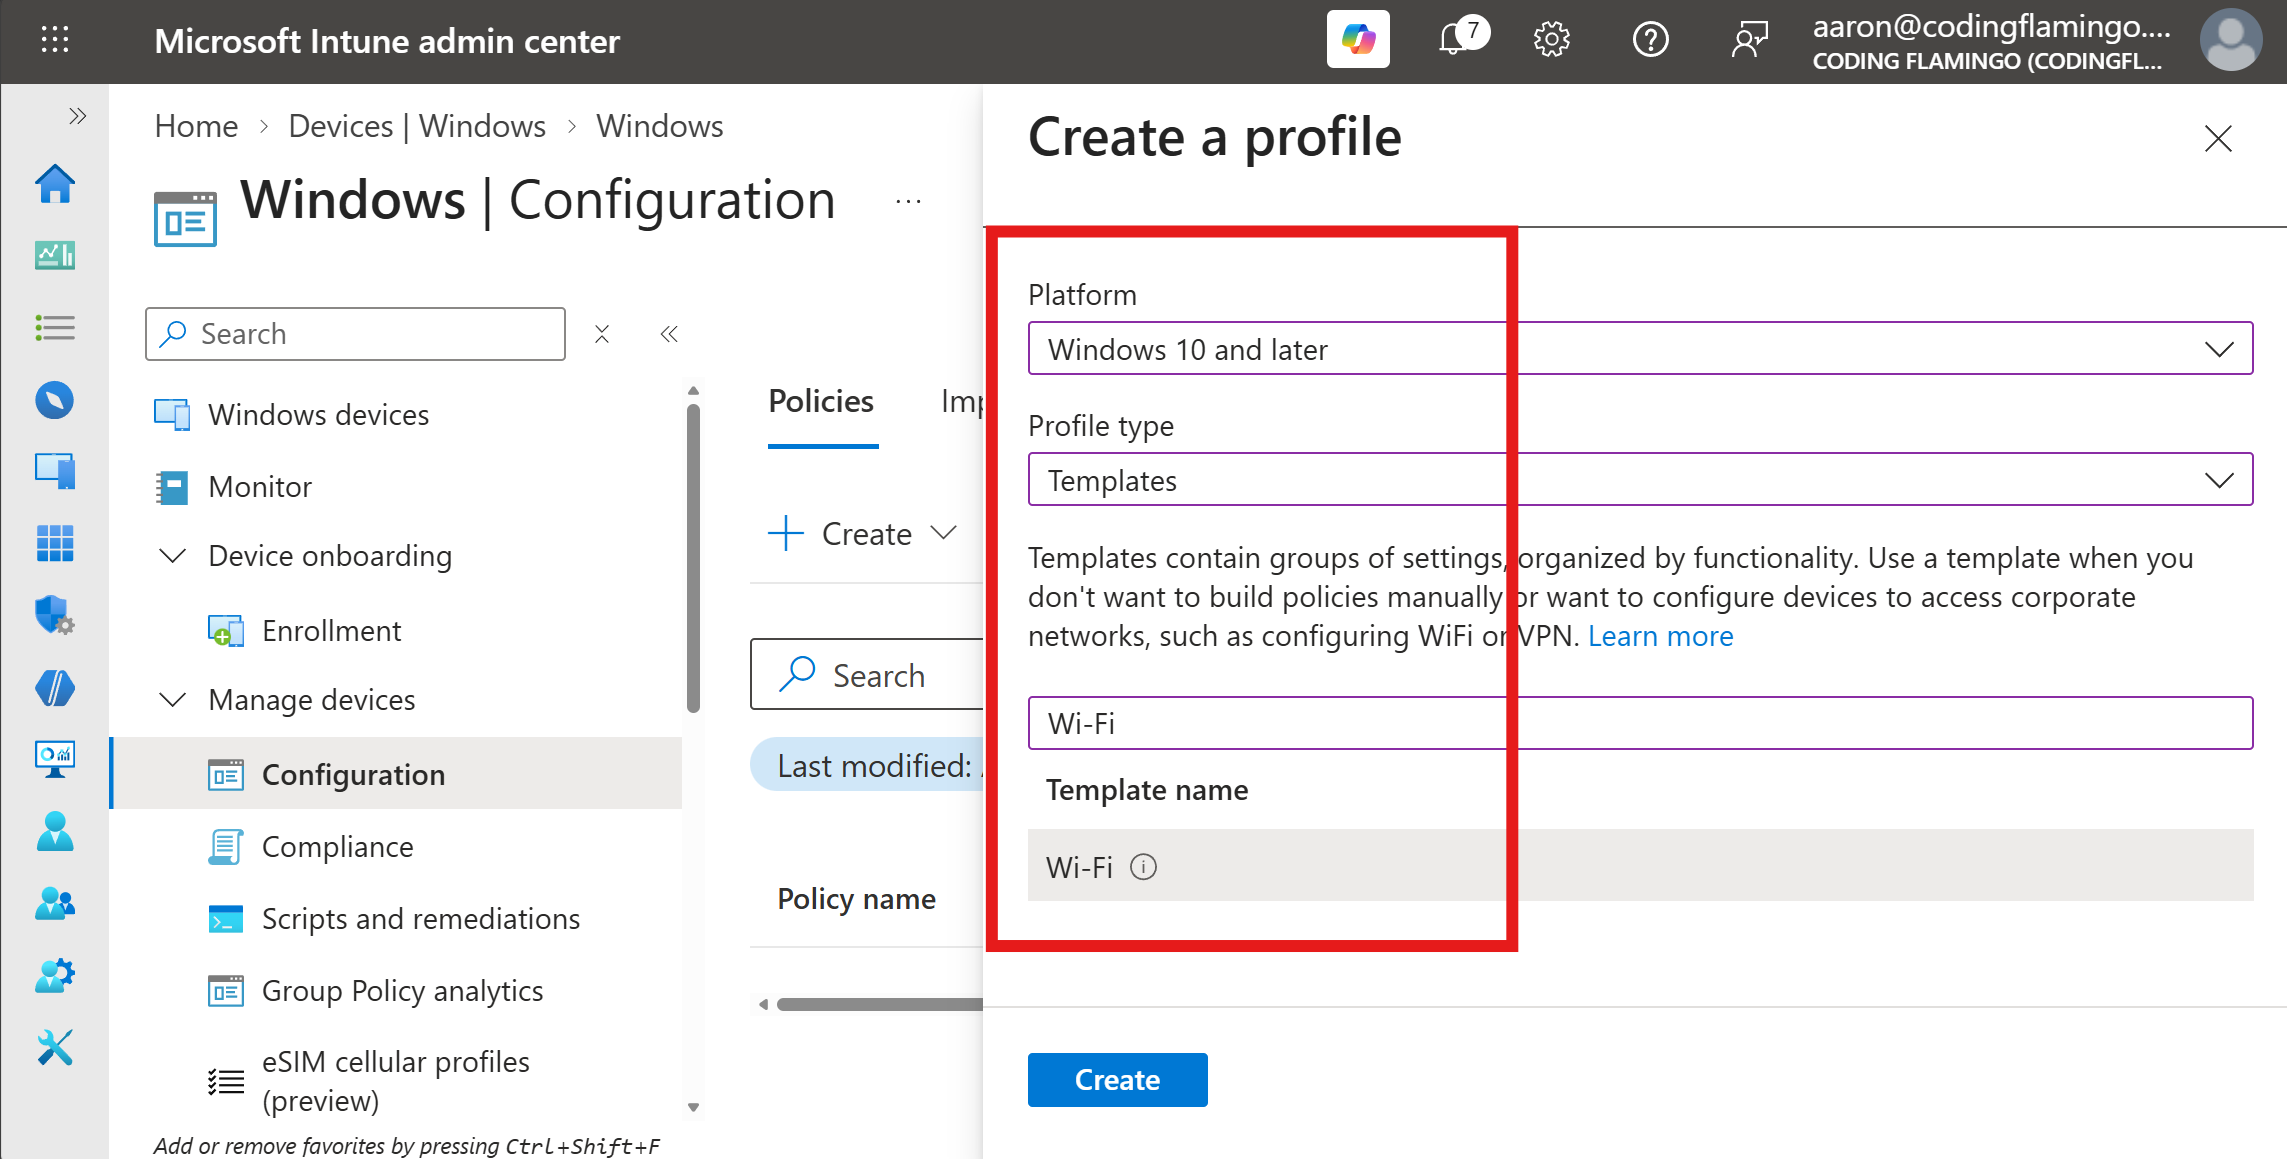Expand the left navigation sidebar chevrons
The image size is (2287, 1159).
click(x=77, y=116)
